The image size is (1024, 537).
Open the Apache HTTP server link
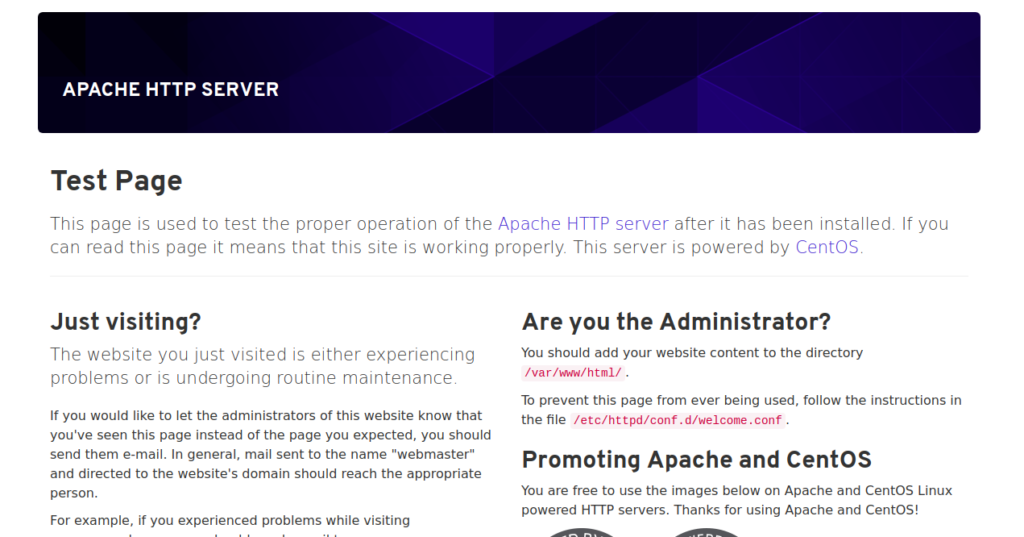pyautogui.click(x=583, y=224)
